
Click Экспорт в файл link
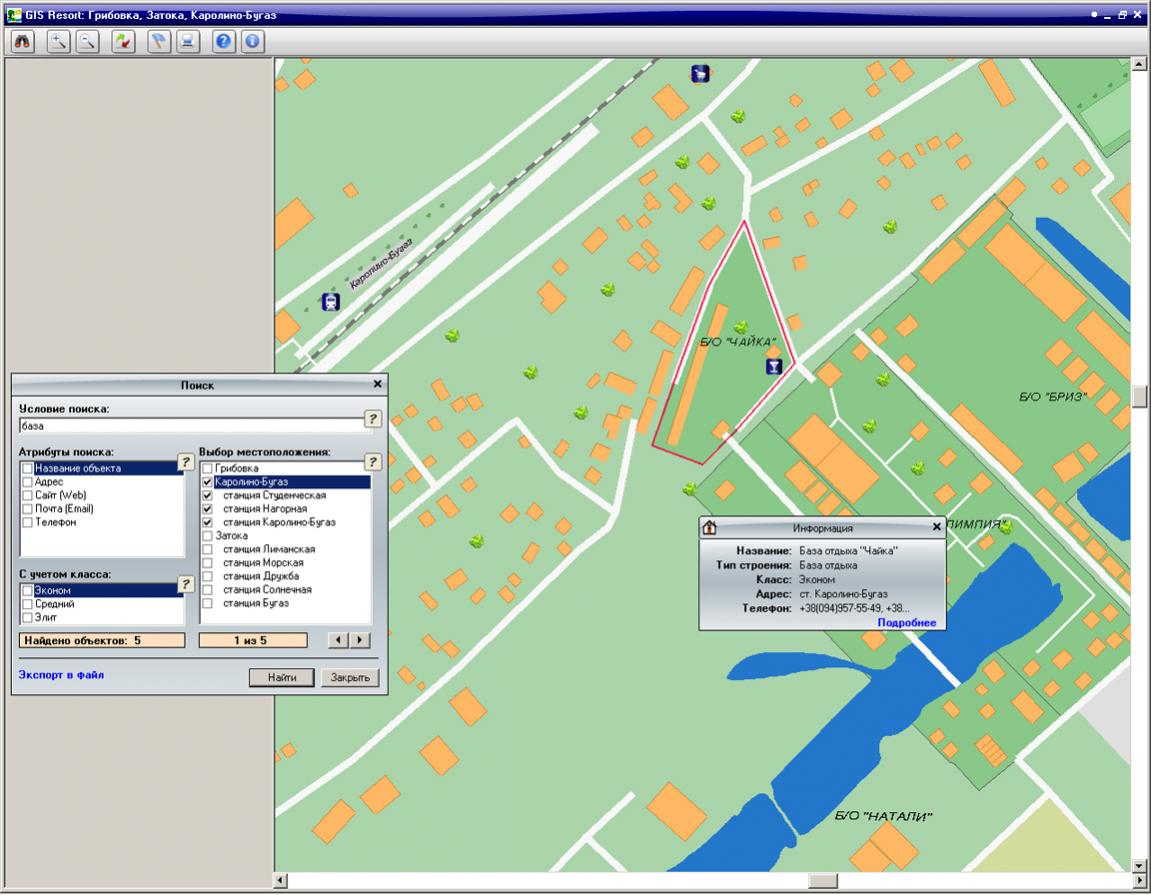click(61, 675)
